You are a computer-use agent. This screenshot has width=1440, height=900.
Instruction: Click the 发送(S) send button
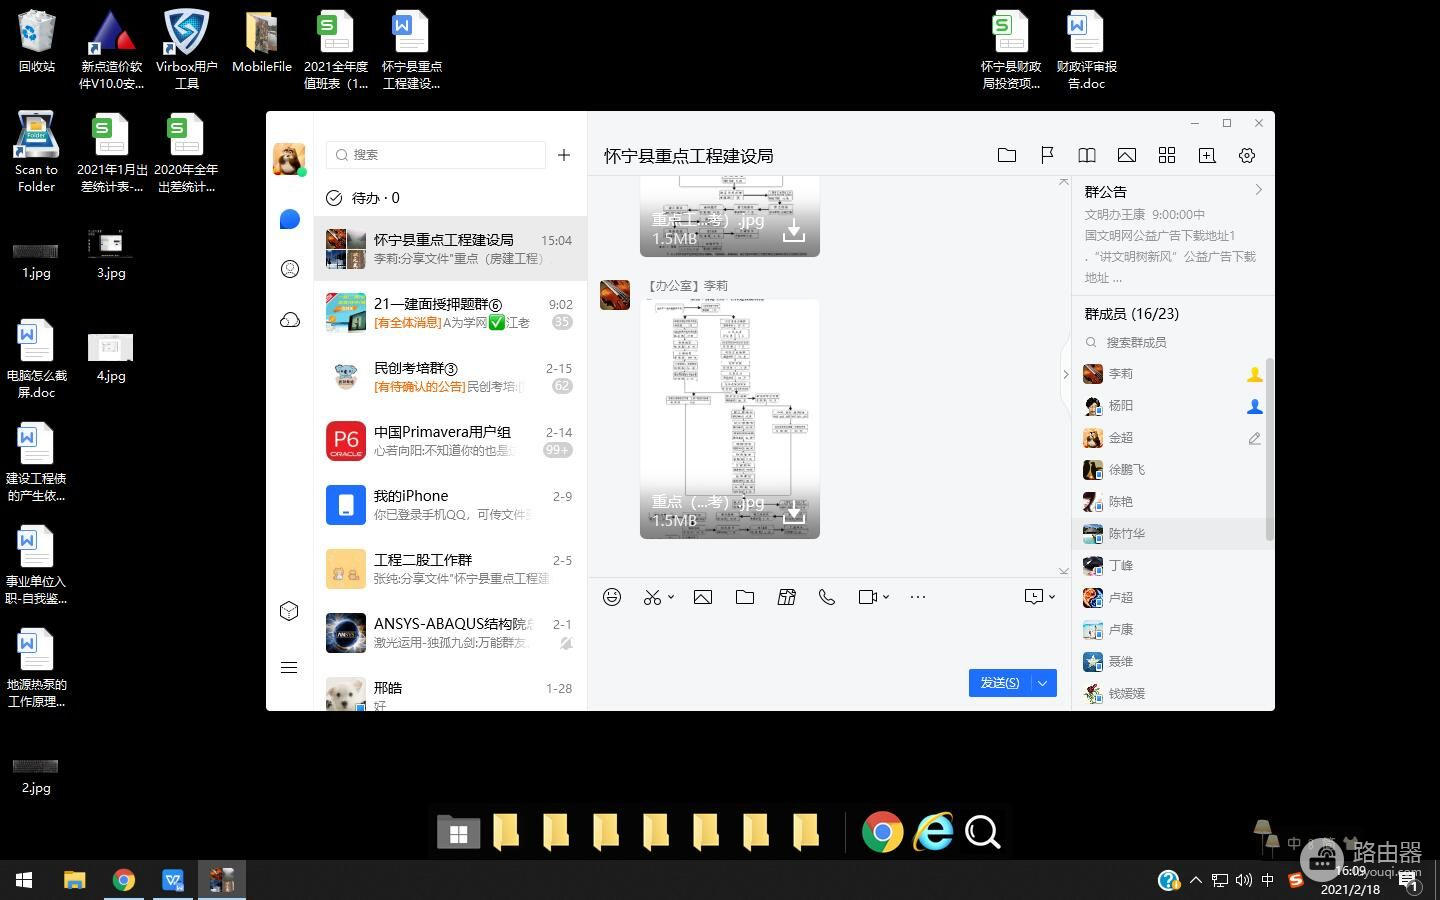click(x=999, y=683)
